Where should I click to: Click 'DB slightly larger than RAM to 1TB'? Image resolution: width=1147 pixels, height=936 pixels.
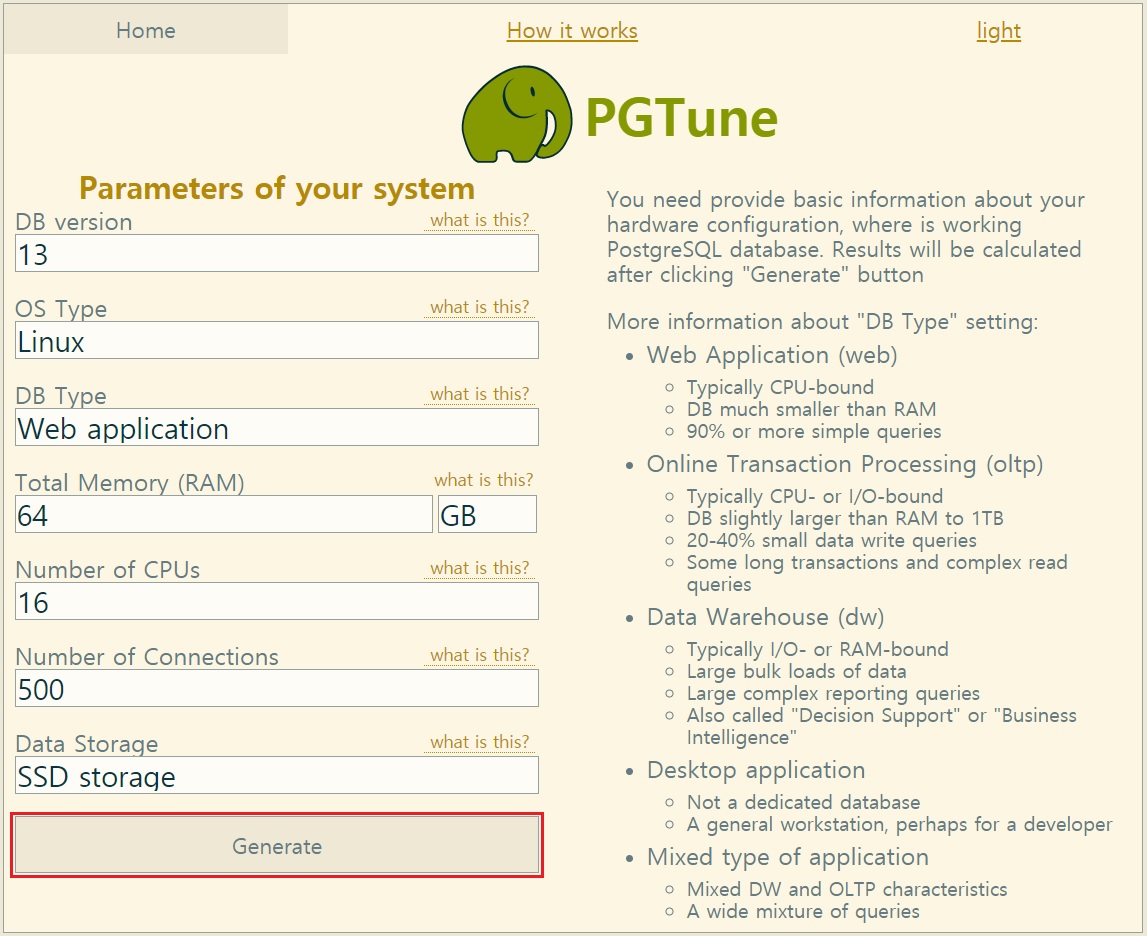coord(845,518)
